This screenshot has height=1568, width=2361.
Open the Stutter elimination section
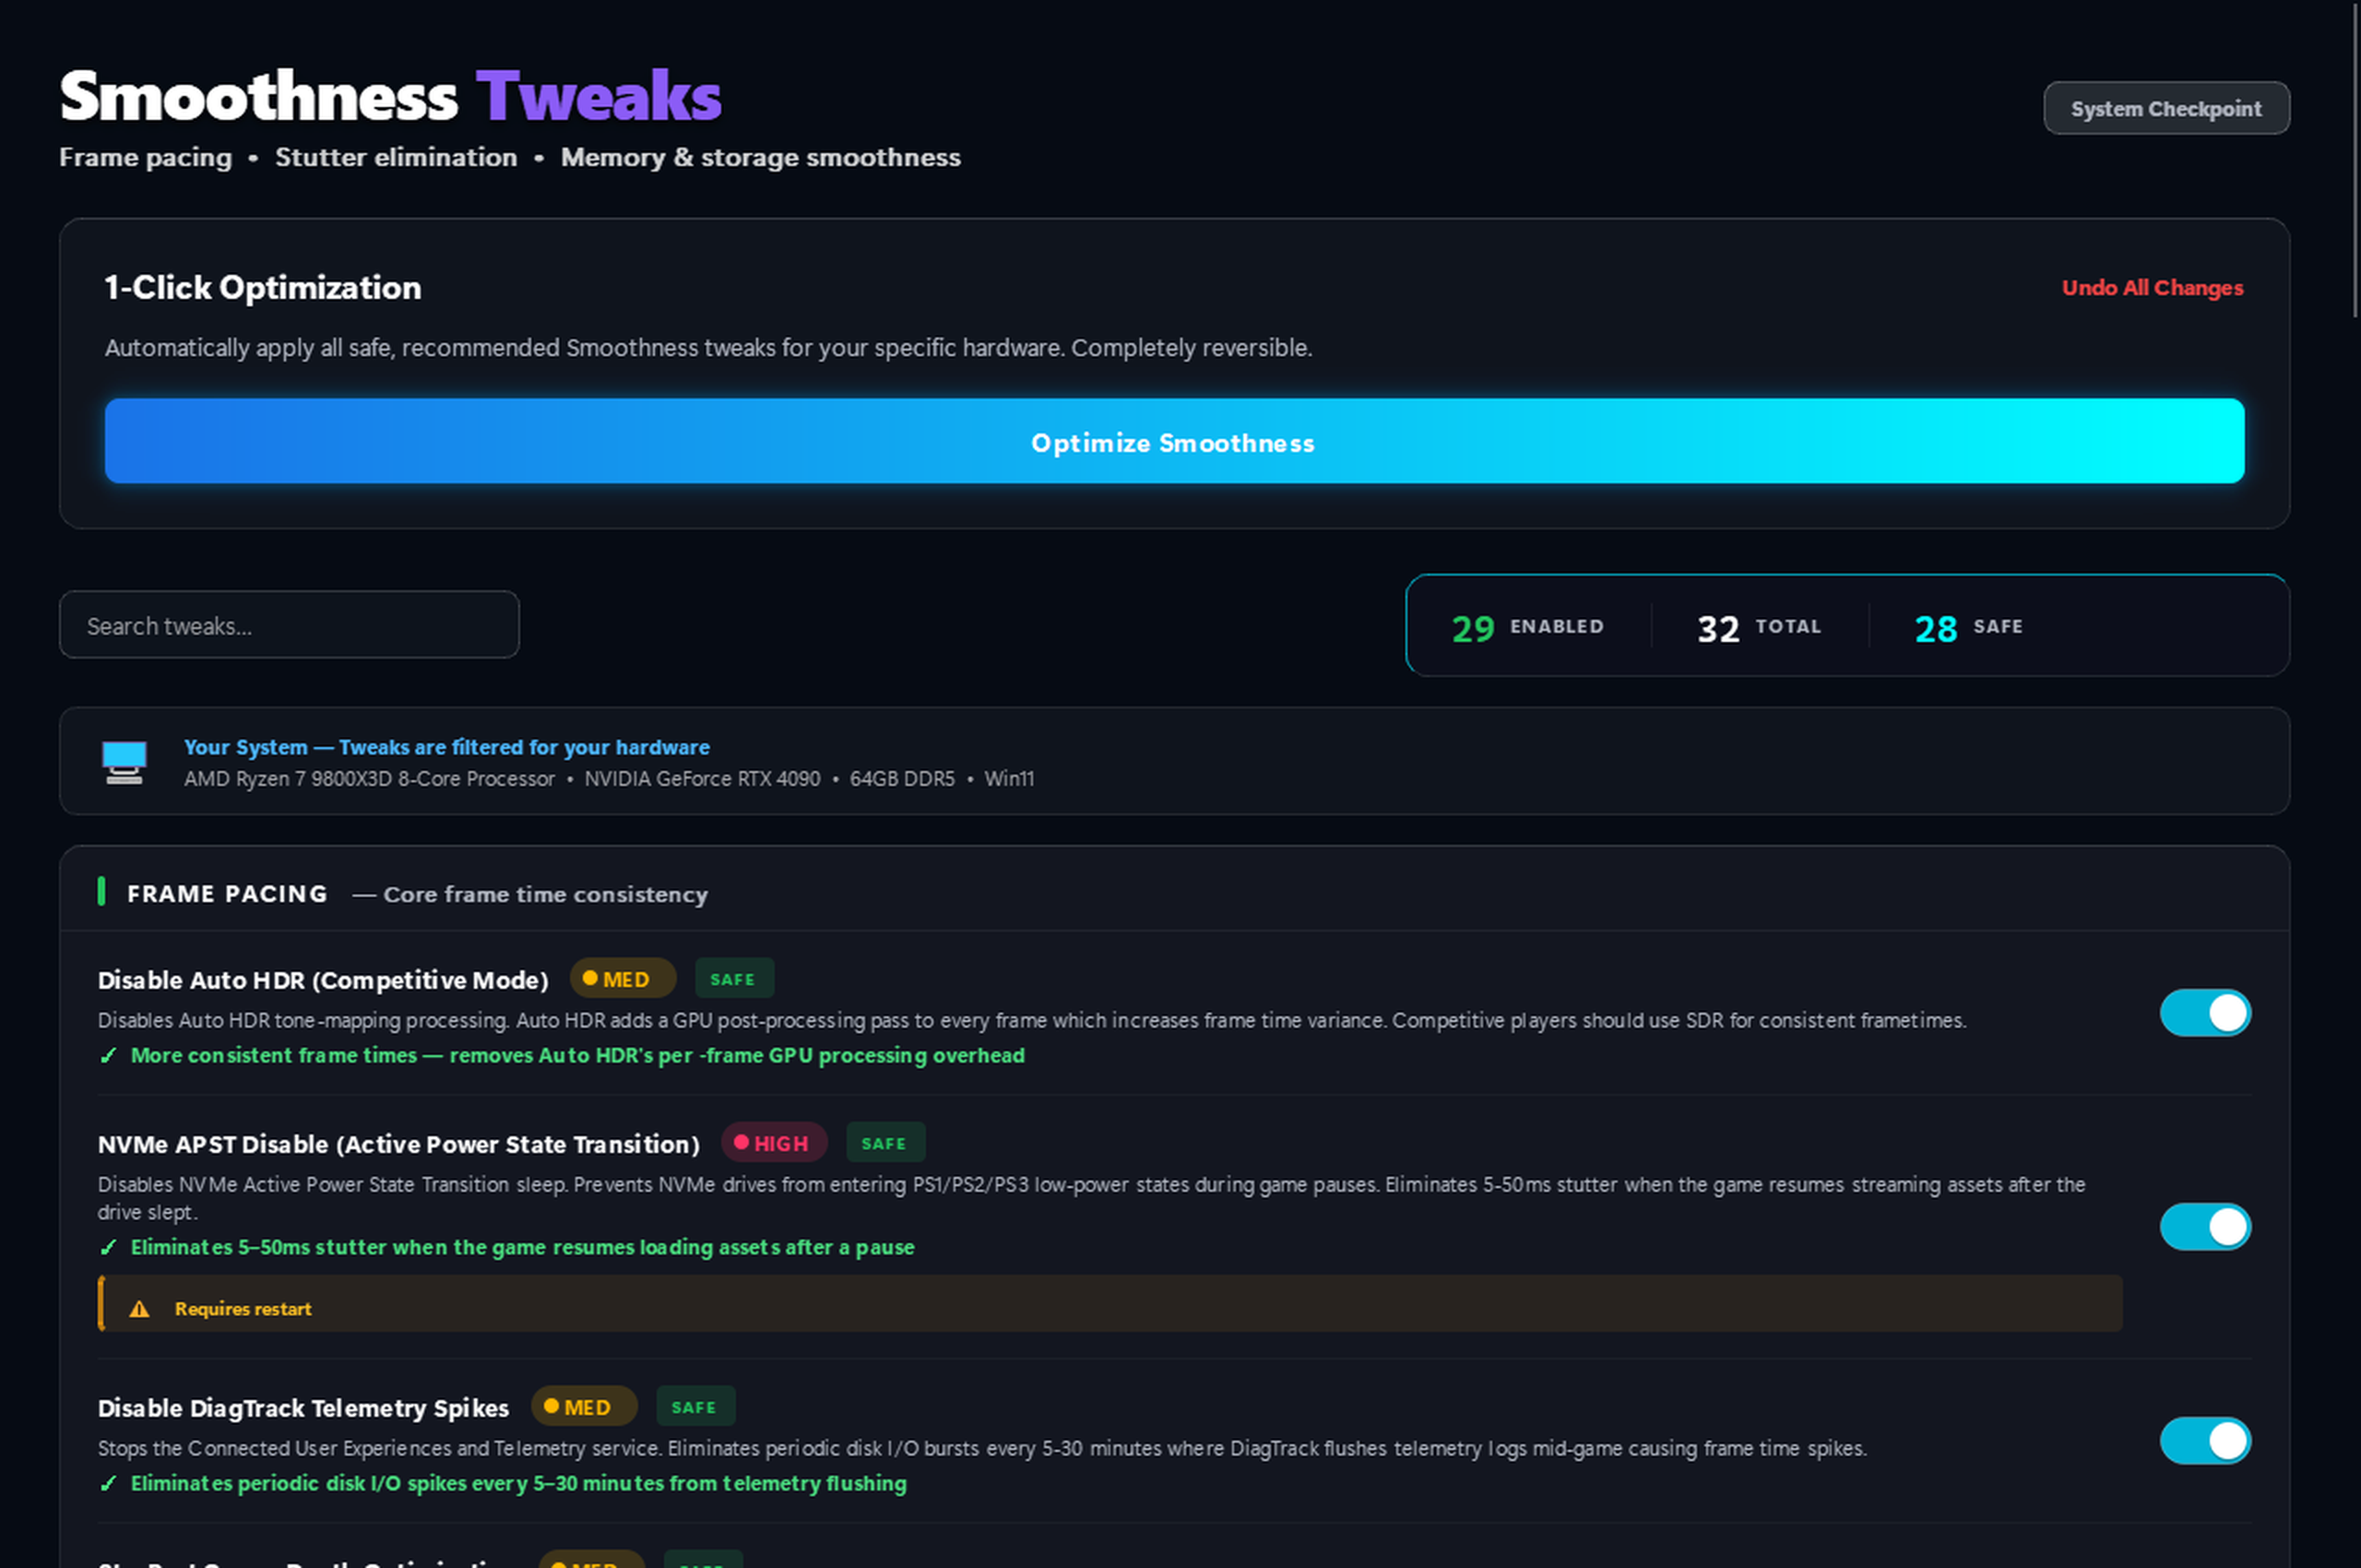pyautogui.click(x=396, y=157)
